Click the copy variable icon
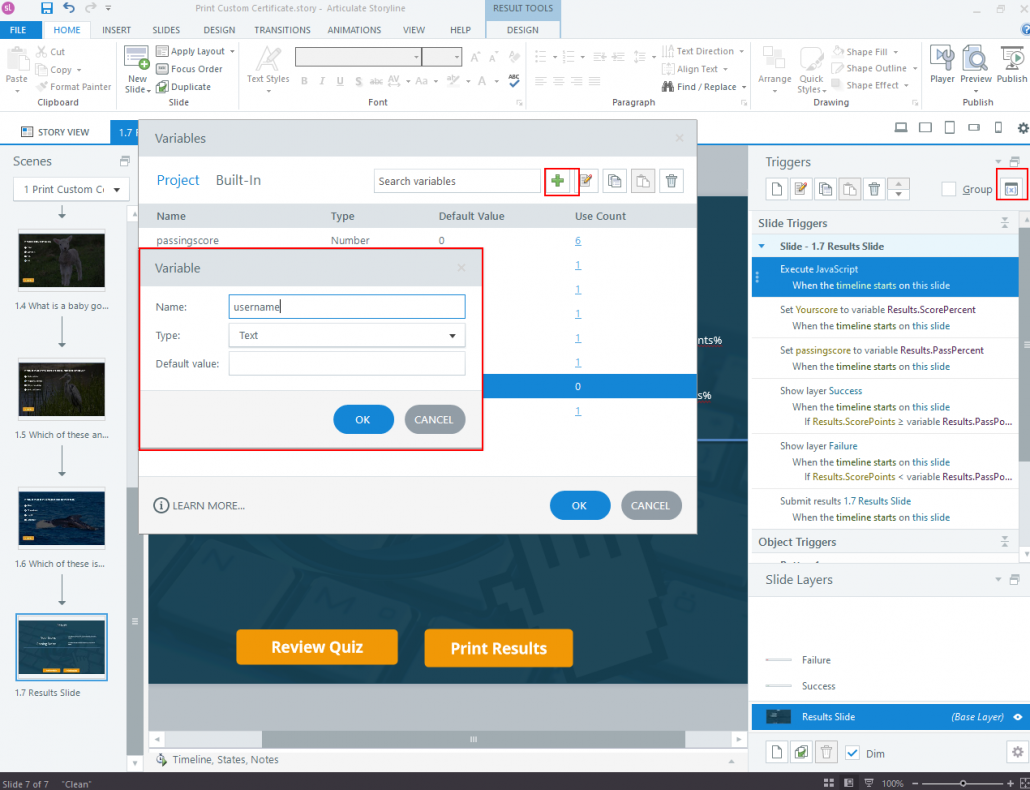The image size is (1030, 790). pyautogui.click(x=614, y=181)
